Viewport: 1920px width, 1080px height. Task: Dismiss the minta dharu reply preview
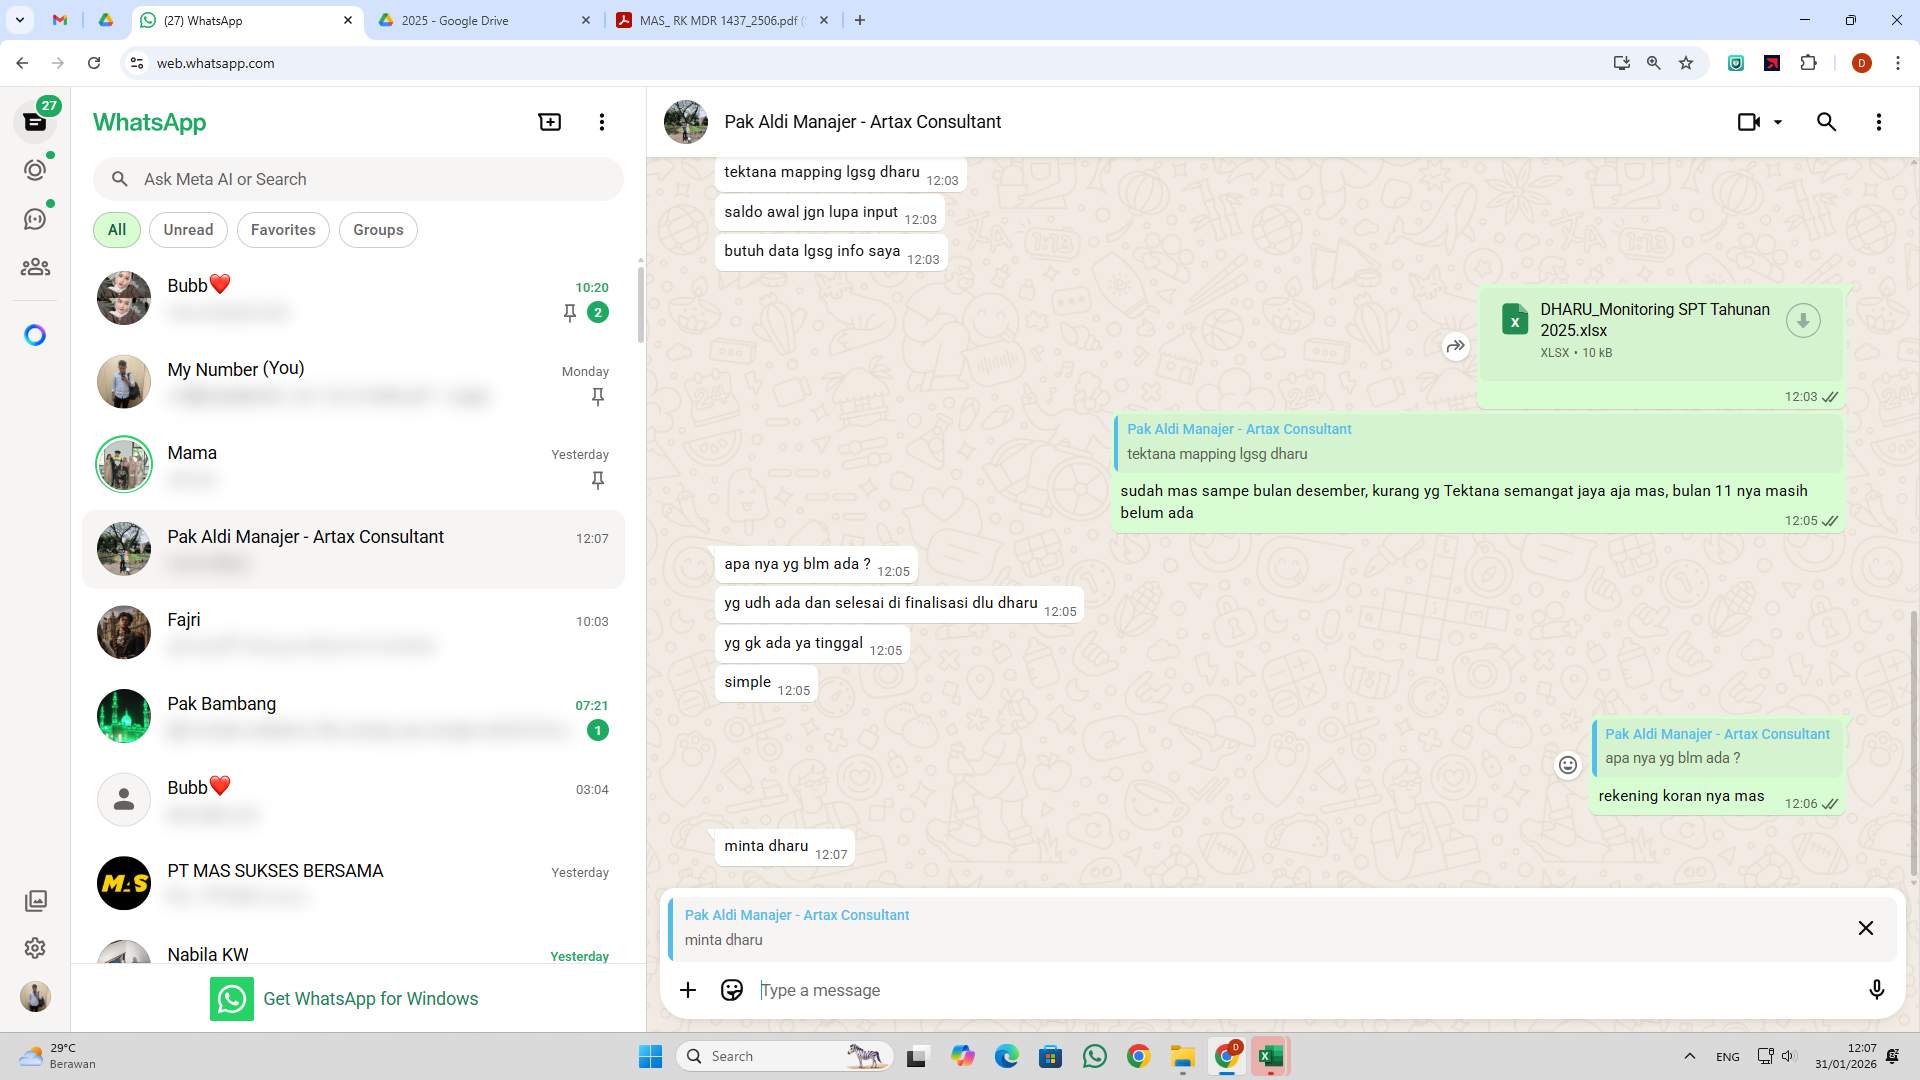tap(1866, 928)
